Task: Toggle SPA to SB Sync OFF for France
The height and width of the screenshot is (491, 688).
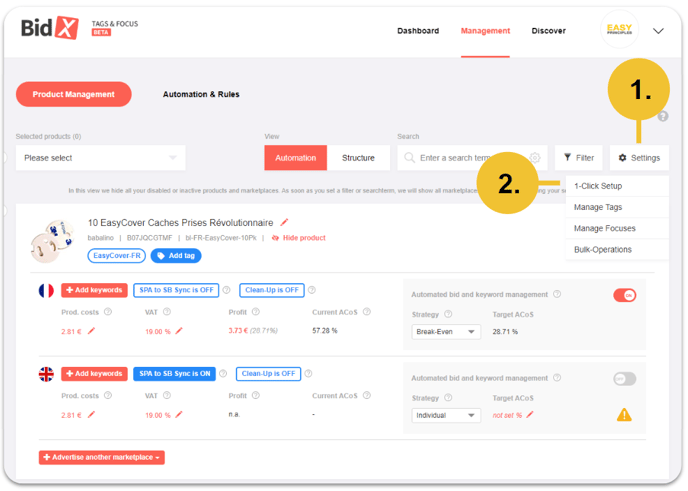Action: coord(176,290)
